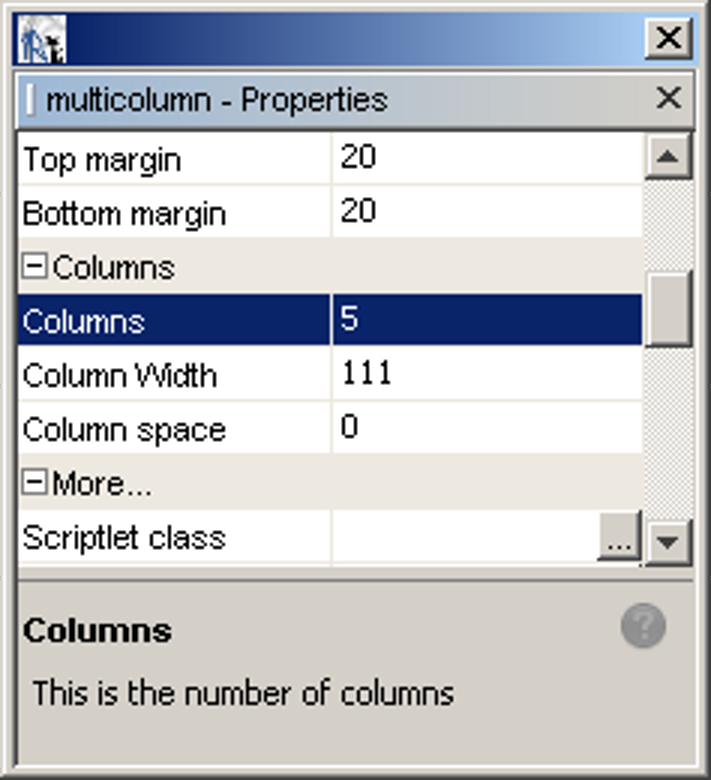Edit the Column space value field
The width and height of the screenshot is (711, 780).
point(486,429)
